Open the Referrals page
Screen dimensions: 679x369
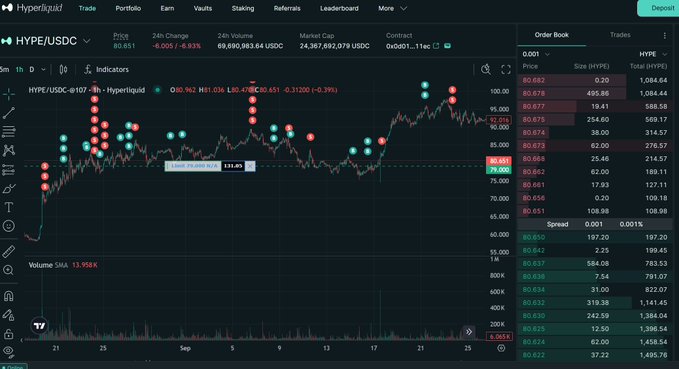287,8
